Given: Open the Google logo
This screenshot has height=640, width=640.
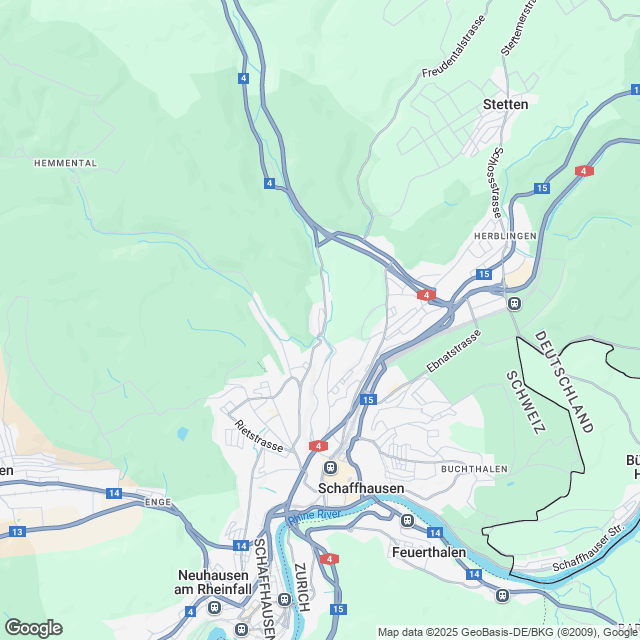Looking at the screenshot, I should 34,628.
